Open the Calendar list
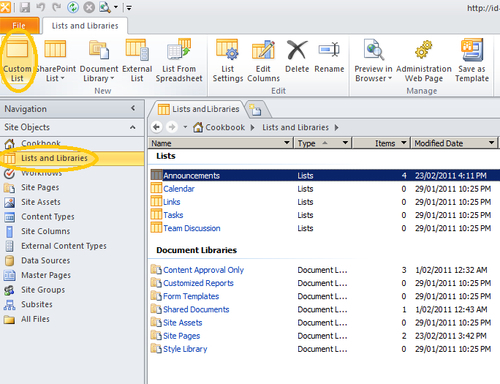The width and height of the screenshot is (500, 384). [x=179, y=189]
